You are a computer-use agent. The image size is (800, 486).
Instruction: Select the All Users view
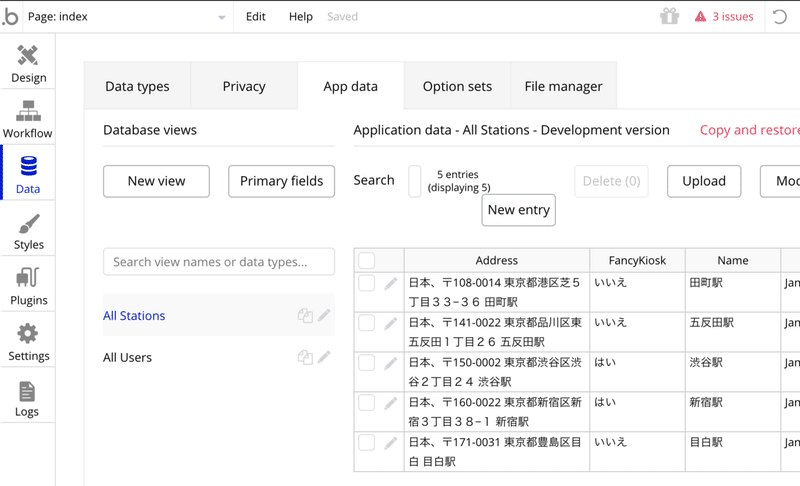[128, 357]
